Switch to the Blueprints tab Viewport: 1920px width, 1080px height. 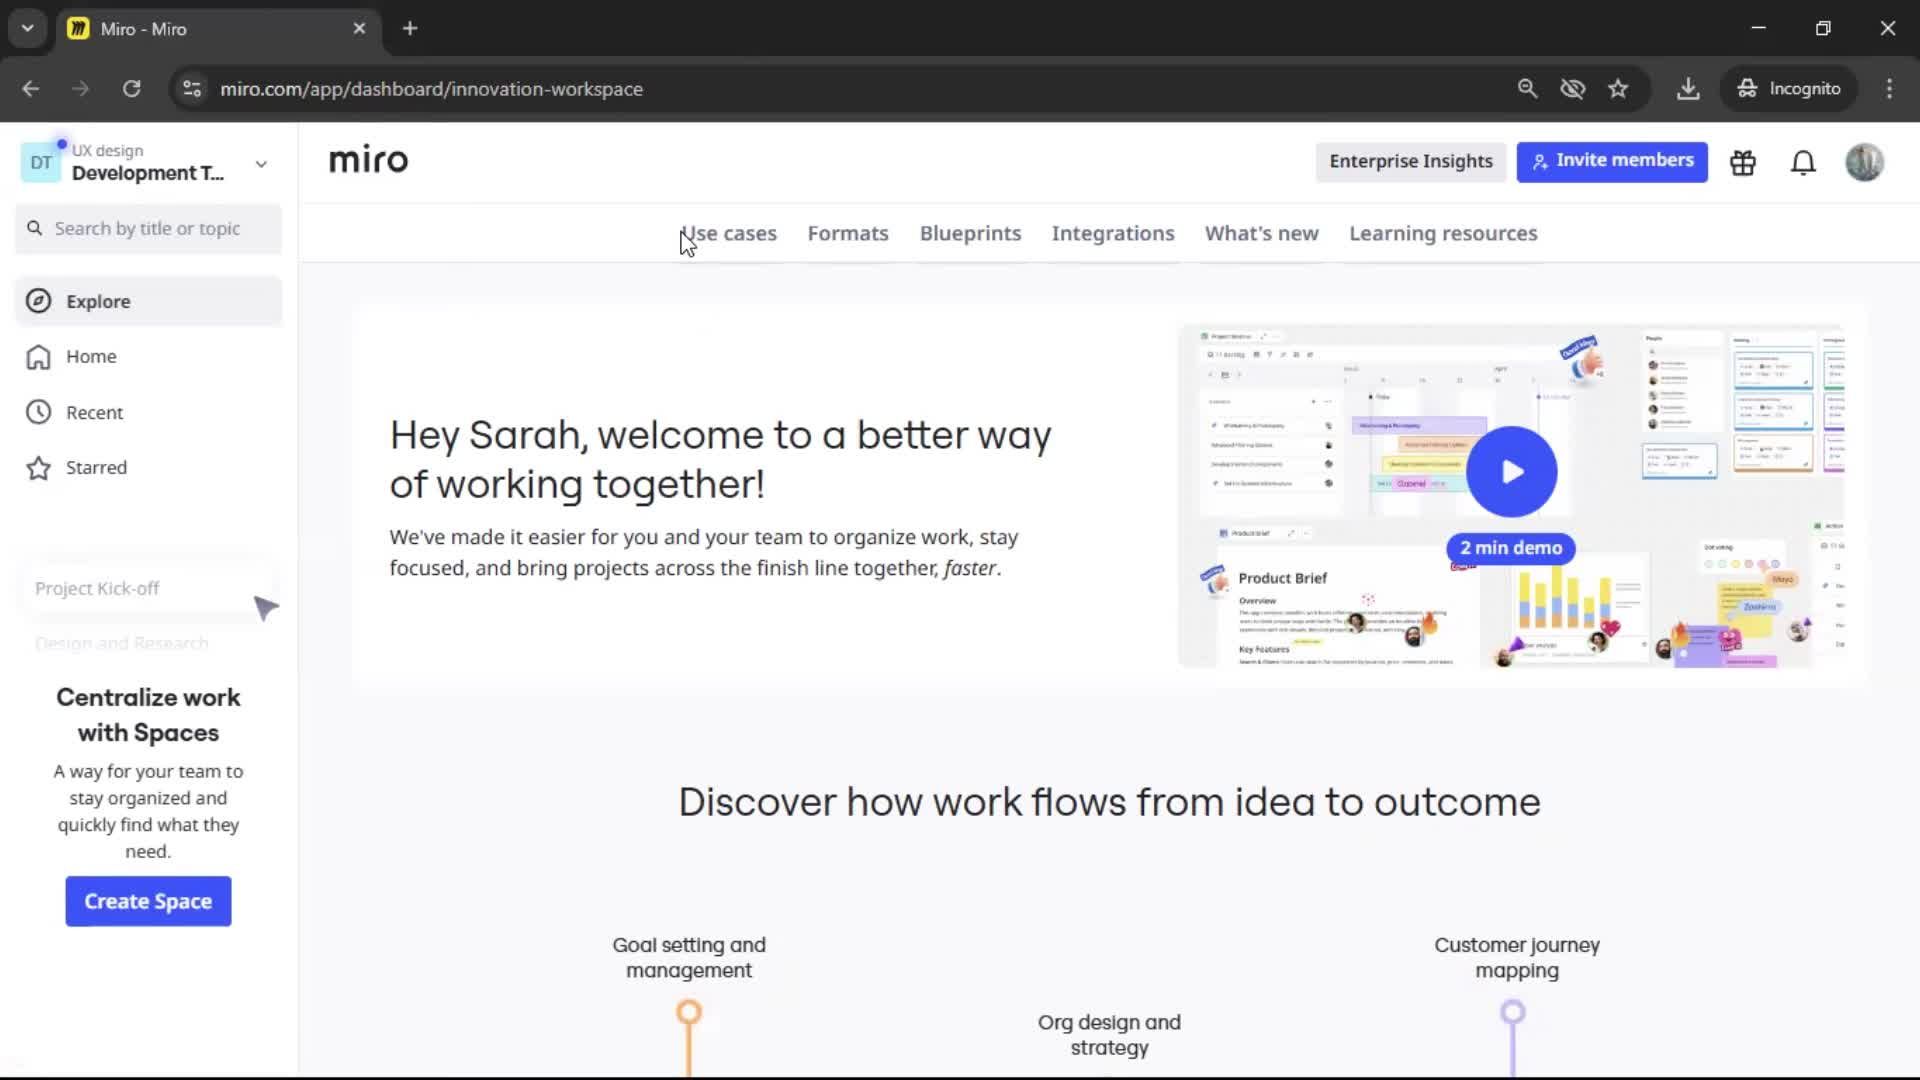point(970,233)
